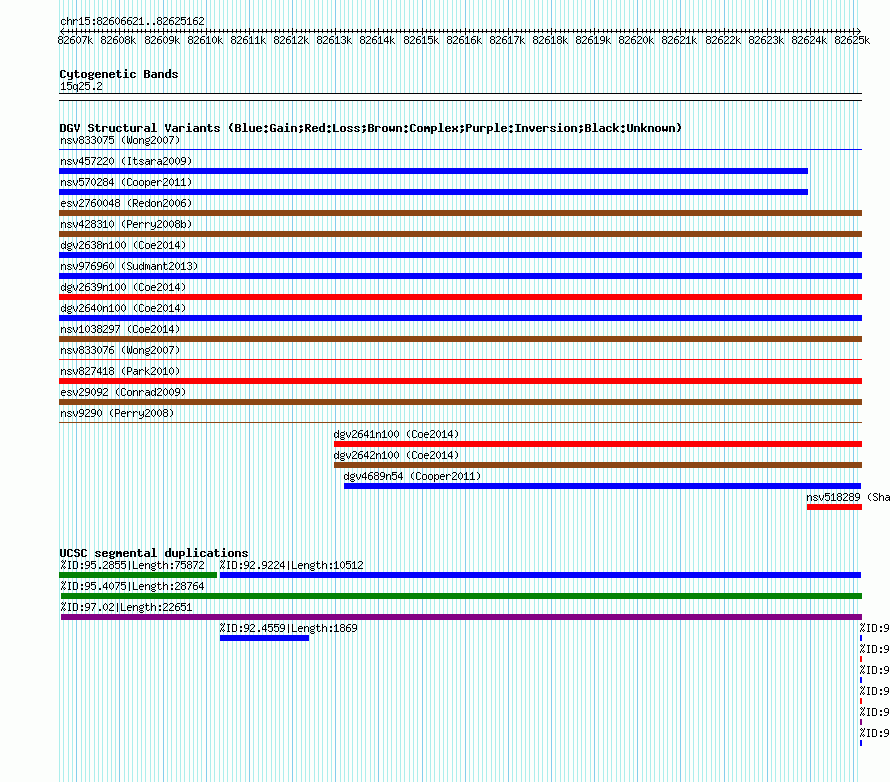Click the nsv827418 (Park2010) label
This screenshot has height=782, width=890.
point(120,371)
